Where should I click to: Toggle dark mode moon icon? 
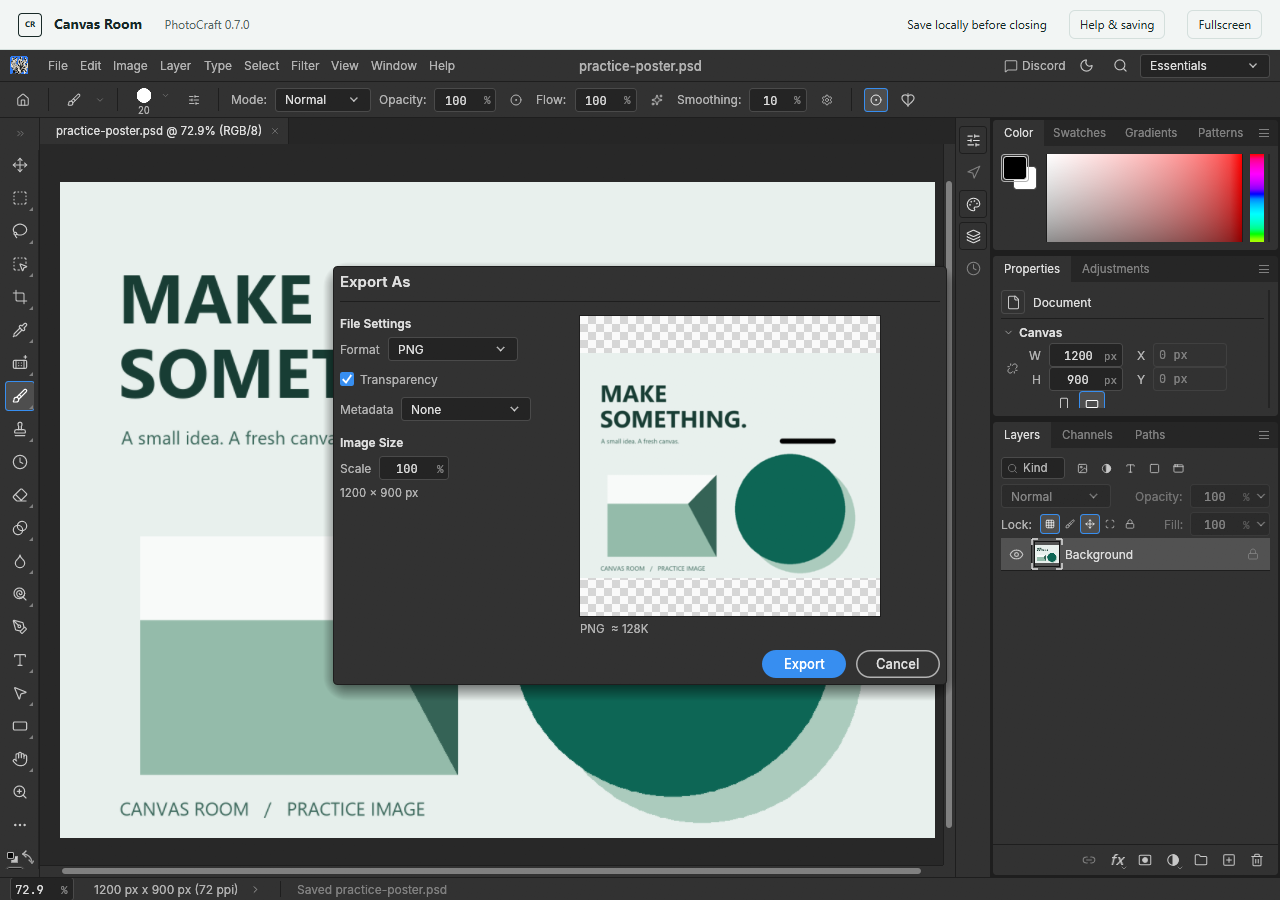(1087, 65)
